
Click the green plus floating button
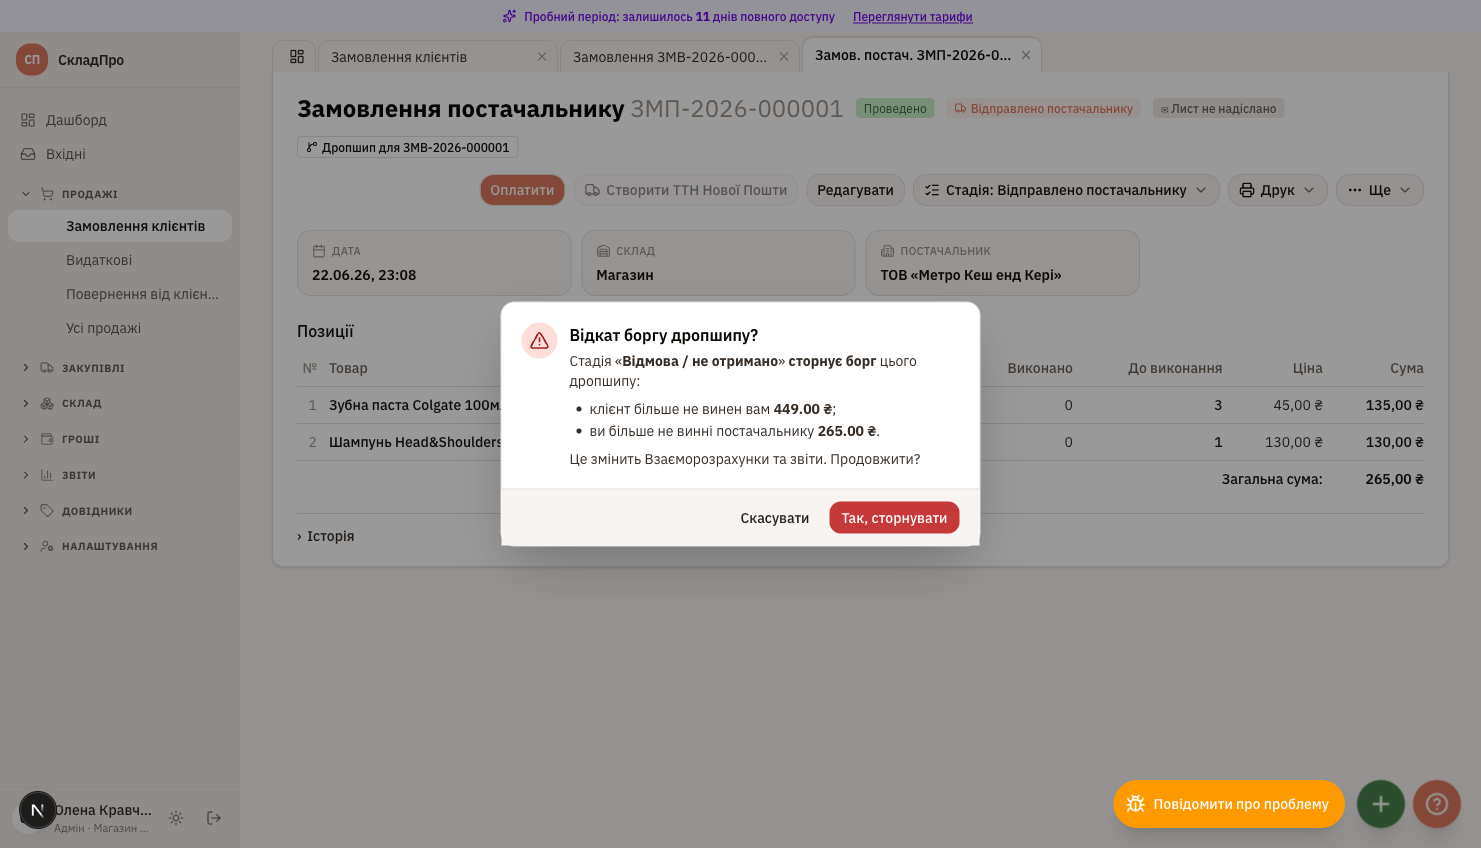[x=1381, y=804]
